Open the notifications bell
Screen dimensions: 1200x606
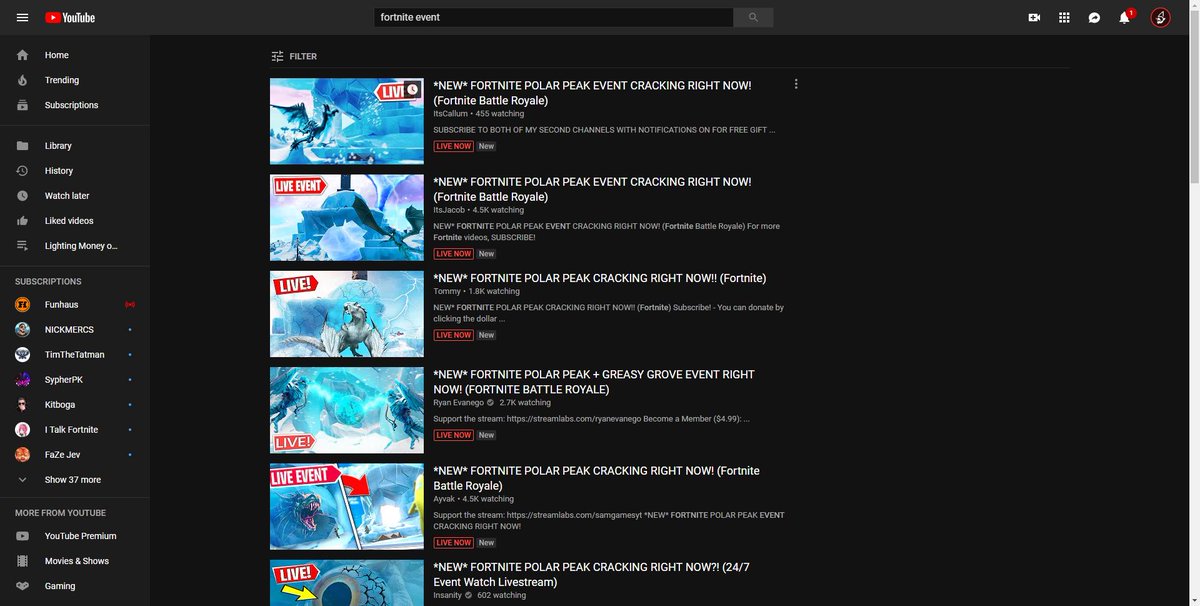pyautogui.click(x=1124, y=17)
